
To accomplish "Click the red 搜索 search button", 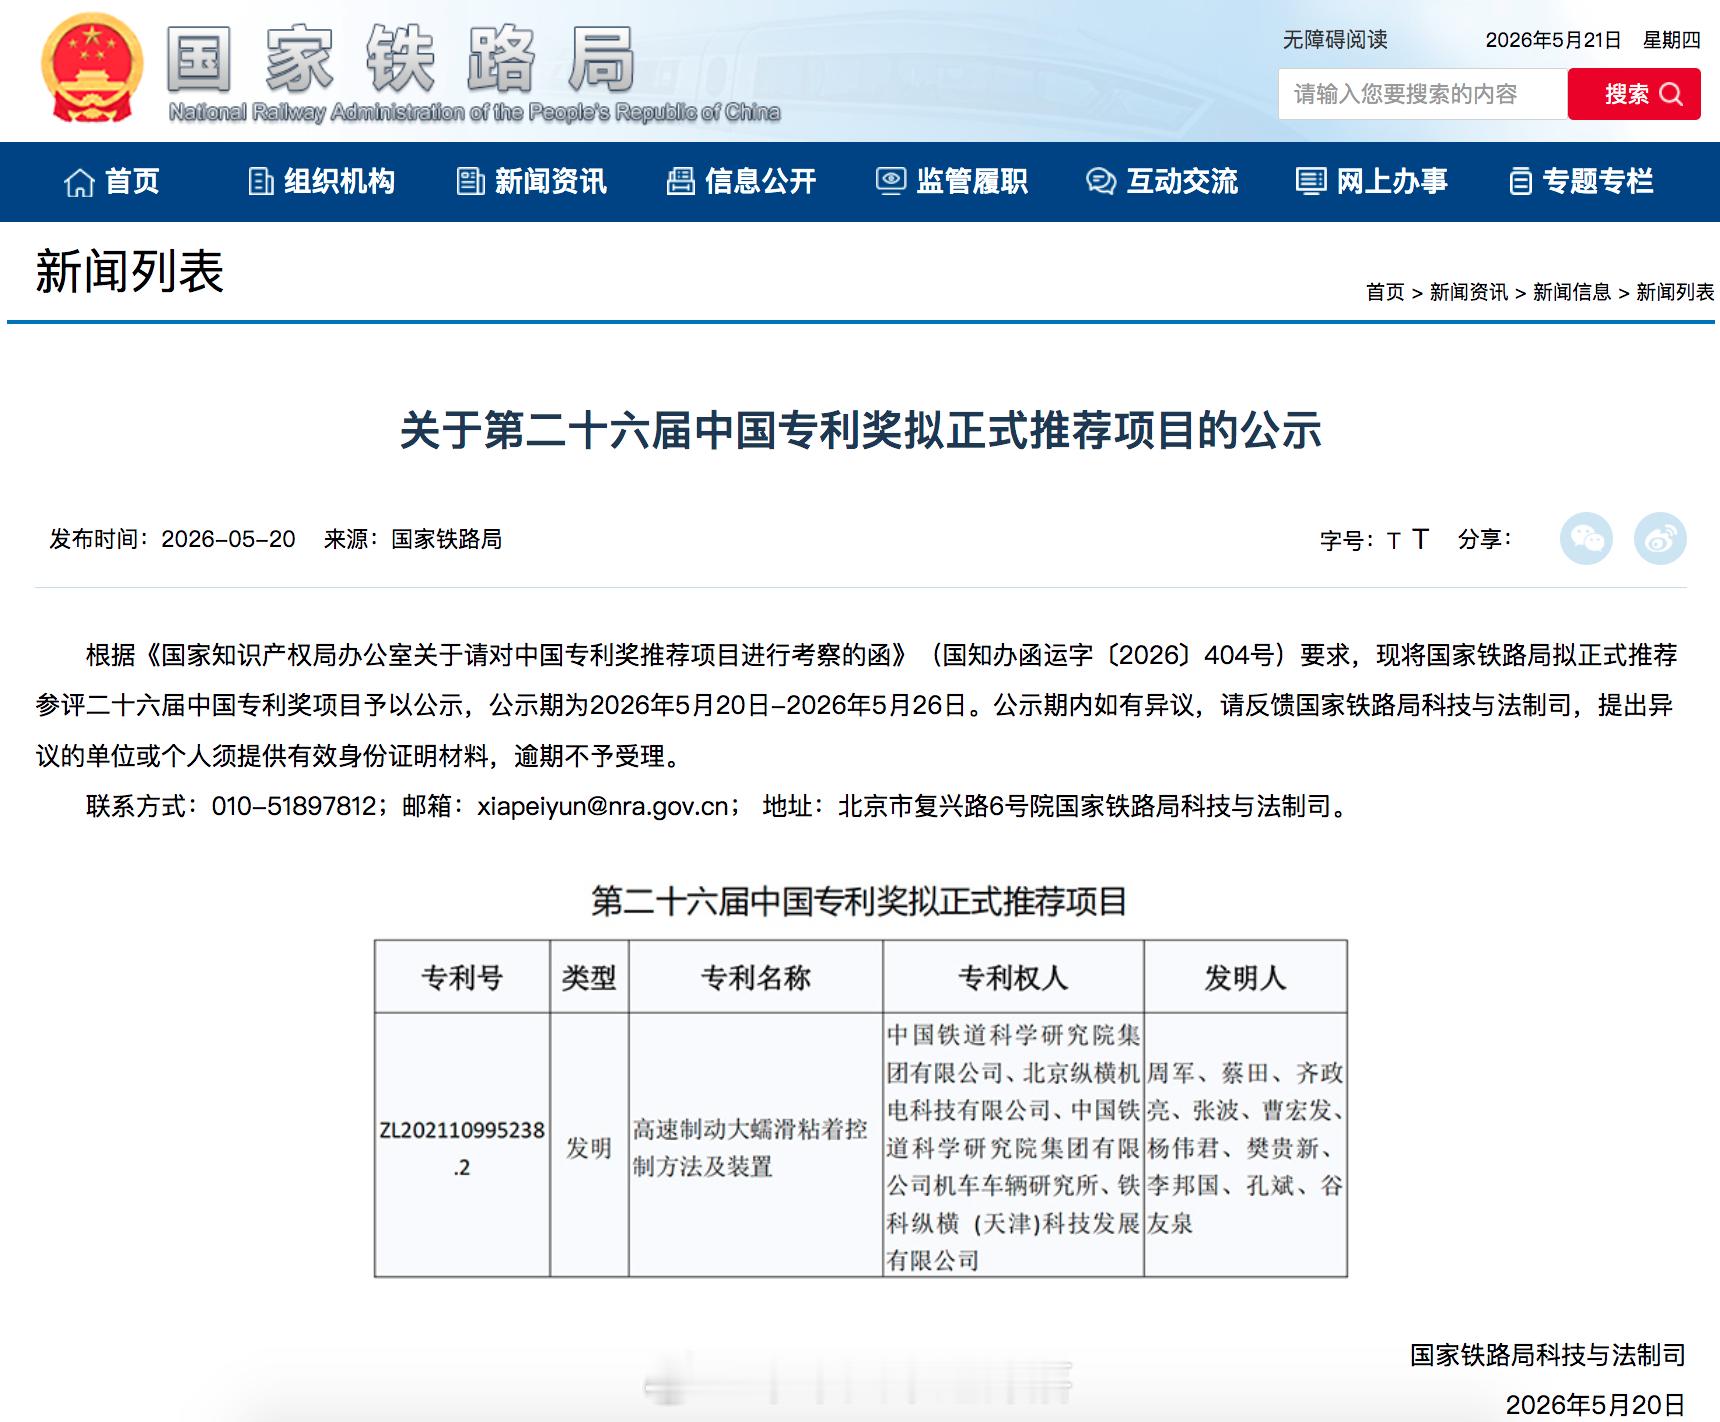I will 1634,94.
